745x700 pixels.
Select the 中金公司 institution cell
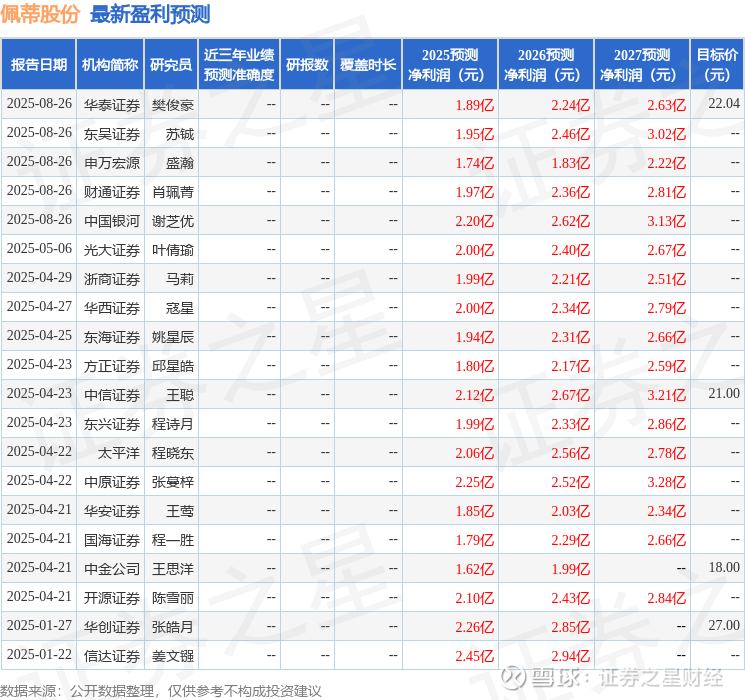pos(112,569)
